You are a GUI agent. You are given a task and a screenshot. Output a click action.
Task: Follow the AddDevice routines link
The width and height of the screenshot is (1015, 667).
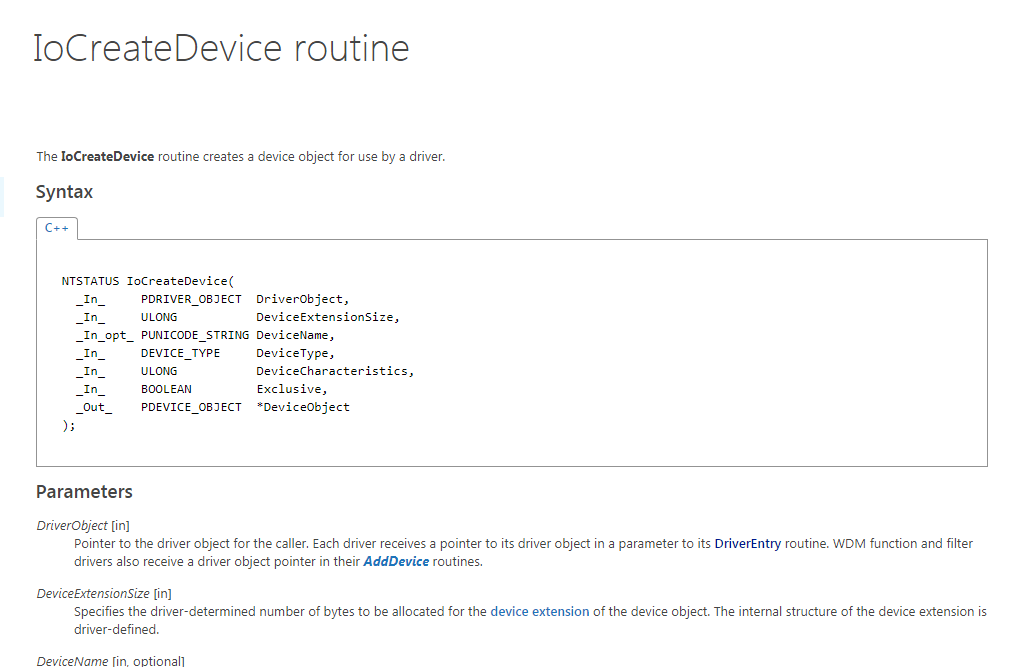coord(396,562)
